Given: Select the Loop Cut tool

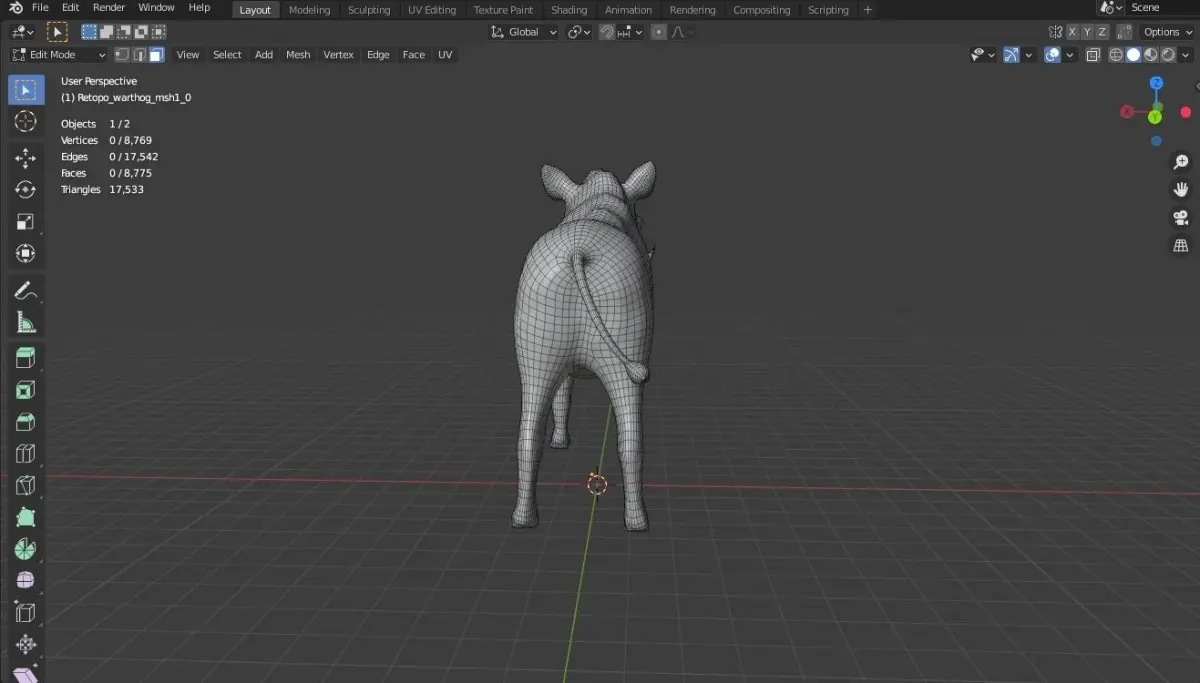Looking at the screenshot, I should tap(26, 454).
